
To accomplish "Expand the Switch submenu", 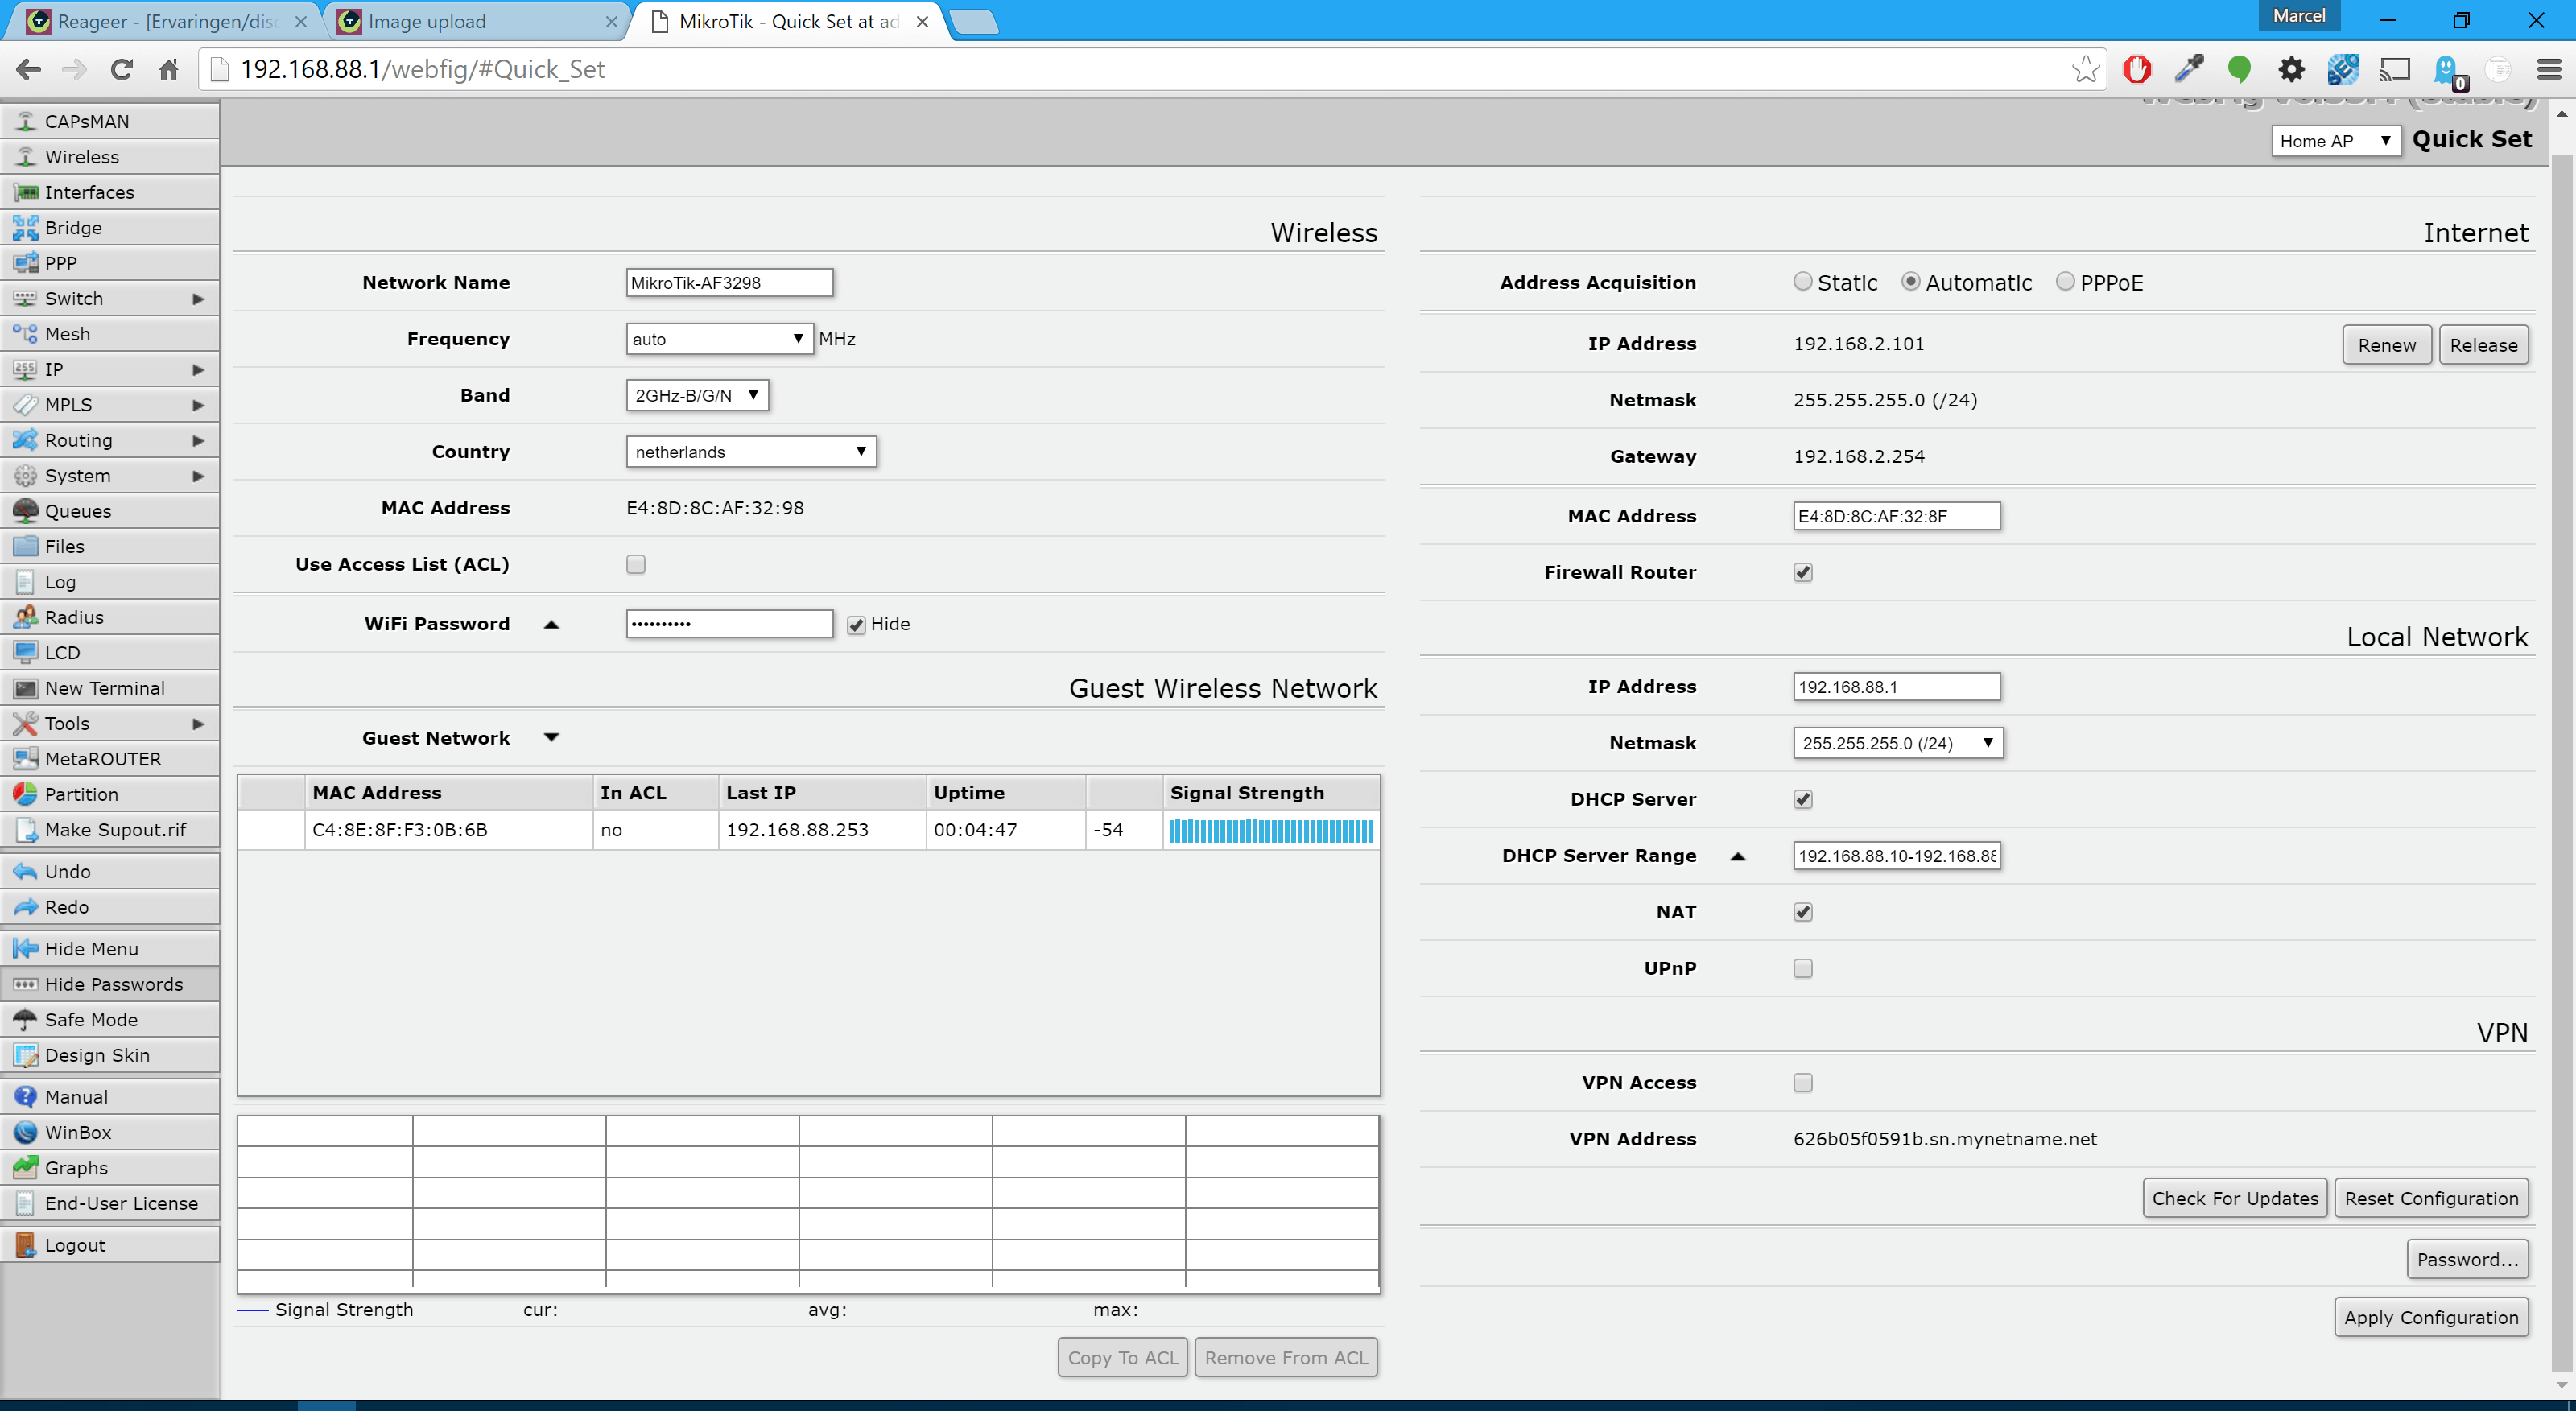I will [198, 298].
